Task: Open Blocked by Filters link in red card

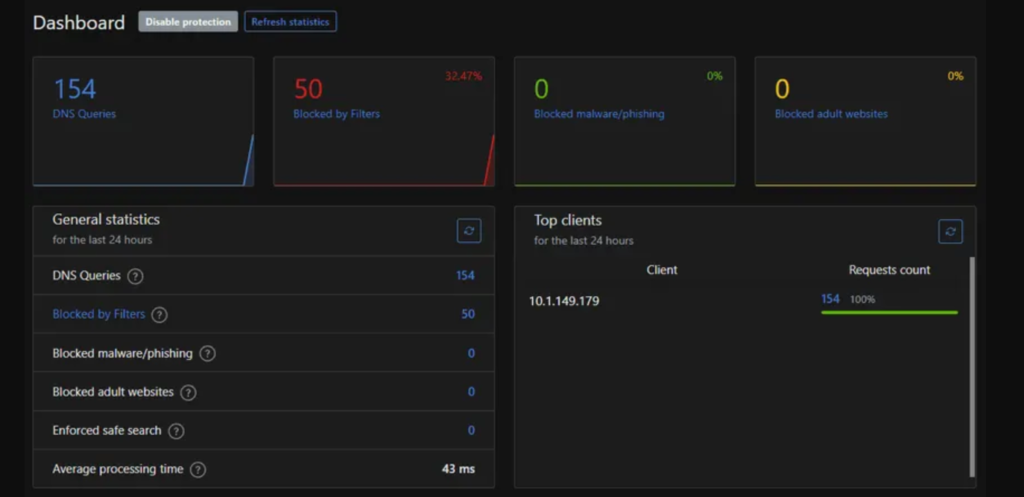Action: (x=336, y=114)
